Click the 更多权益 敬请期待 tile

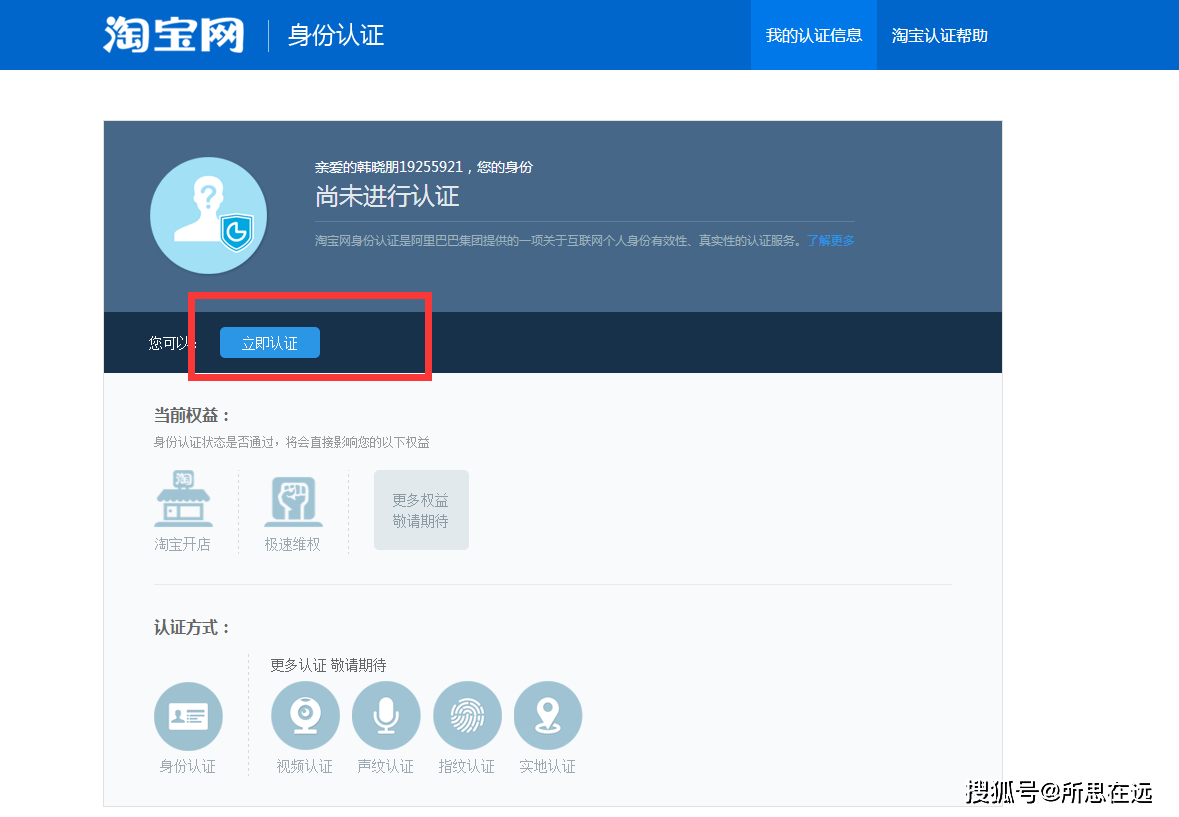coord(421,510)
